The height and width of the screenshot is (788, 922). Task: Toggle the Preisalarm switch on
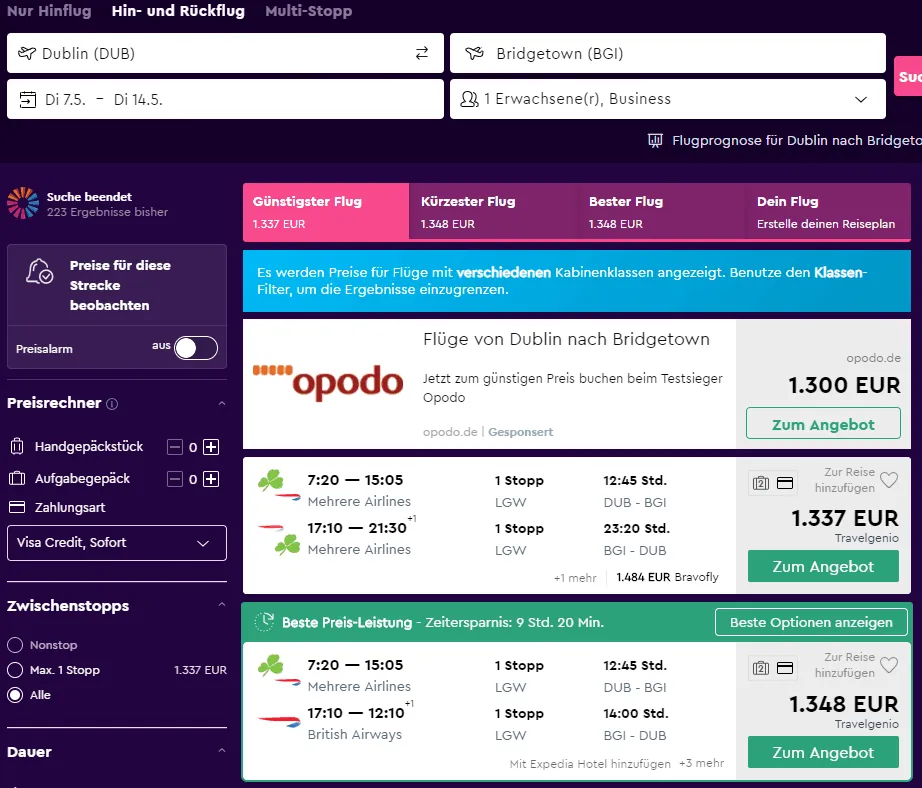tap(195, 348)
